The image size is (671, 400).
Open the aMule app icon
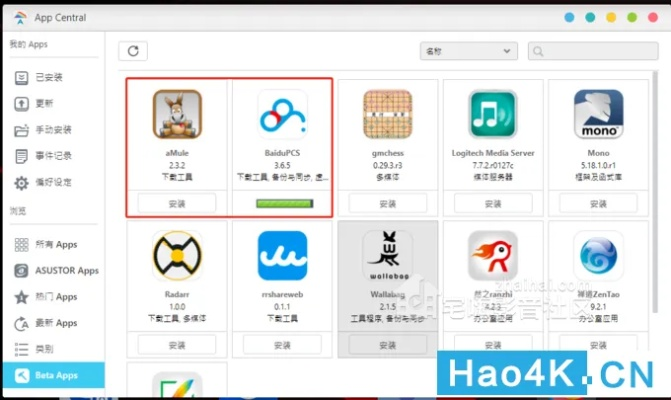click(x=177, y=114)
